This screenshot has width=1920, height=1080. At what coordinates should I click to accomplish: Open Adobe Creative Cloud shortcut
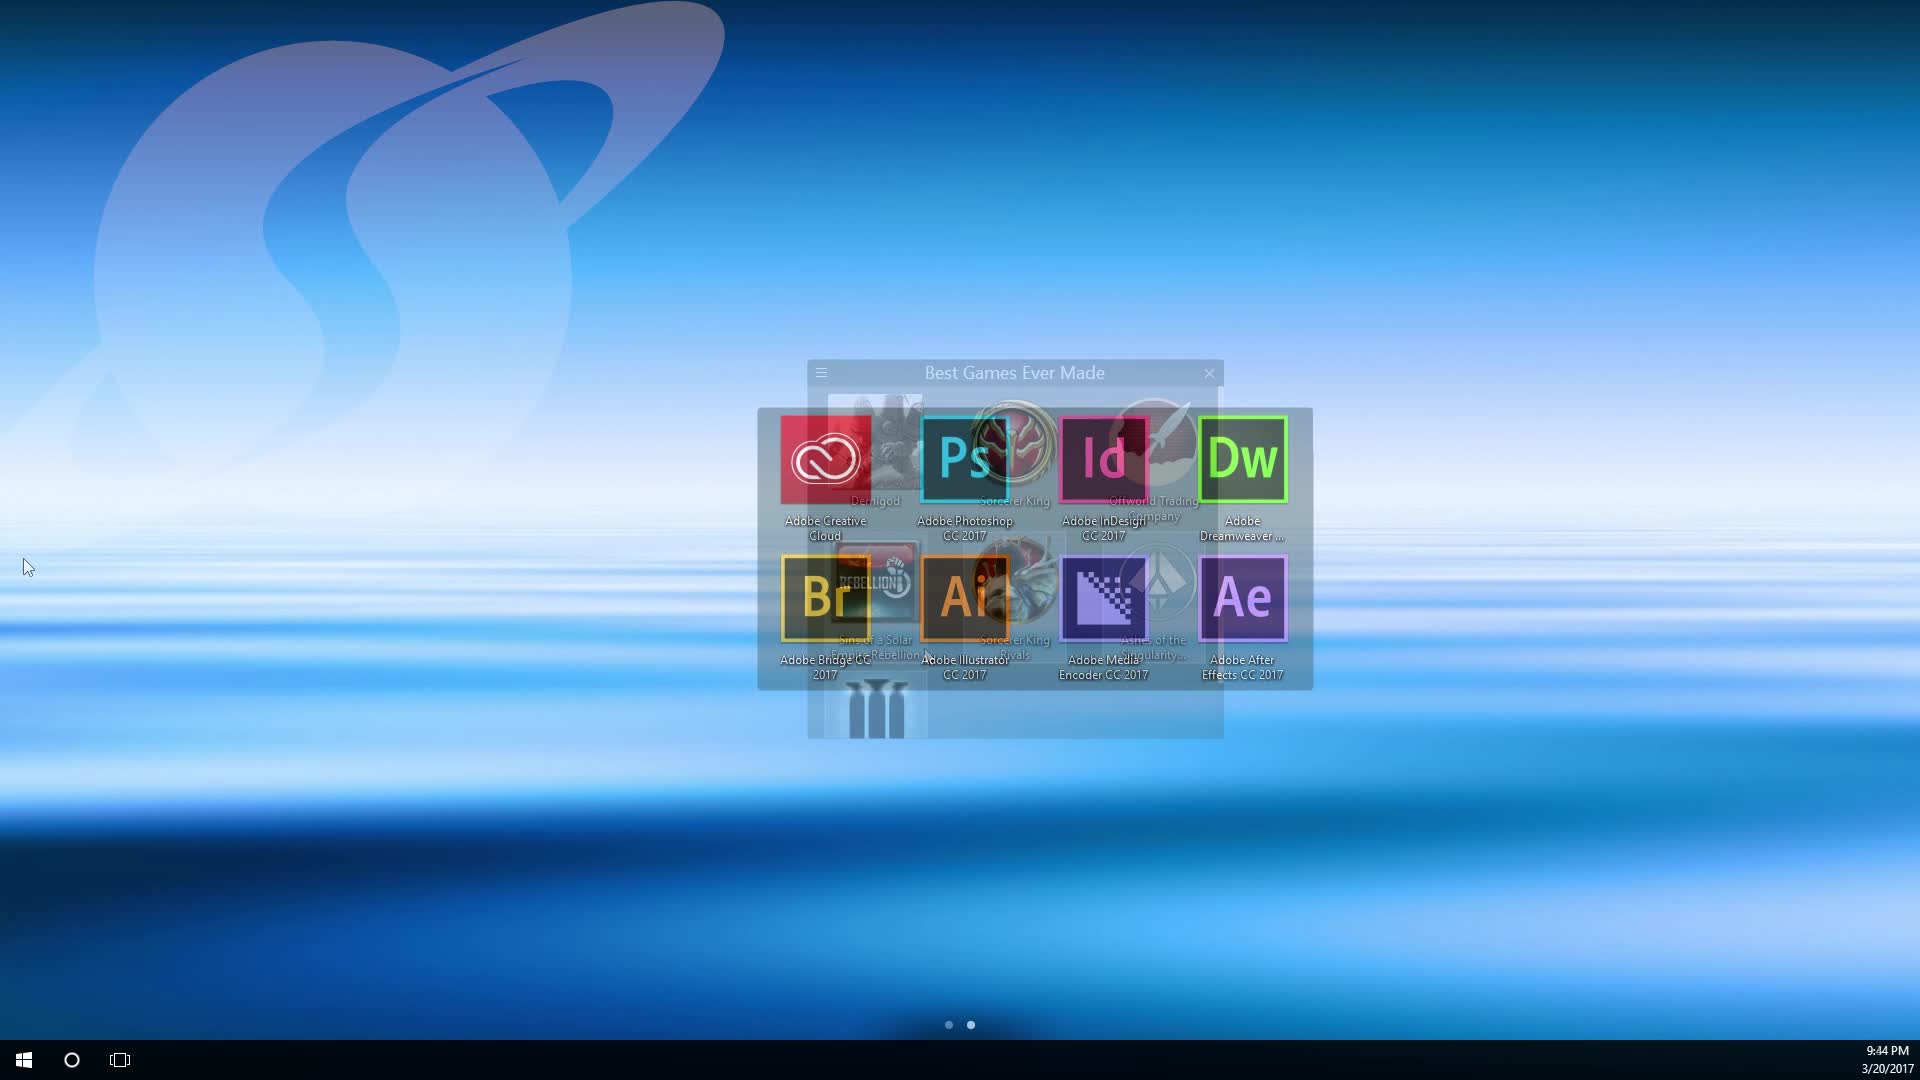(x=825, y=460)
